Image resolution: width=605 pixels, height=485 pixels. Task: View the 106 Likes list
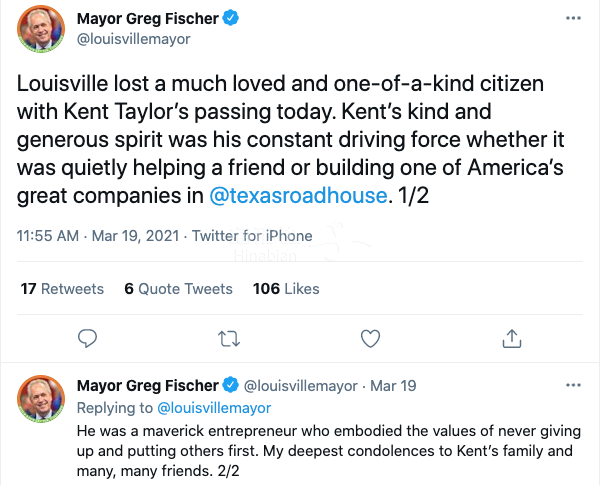coord(286,288)
